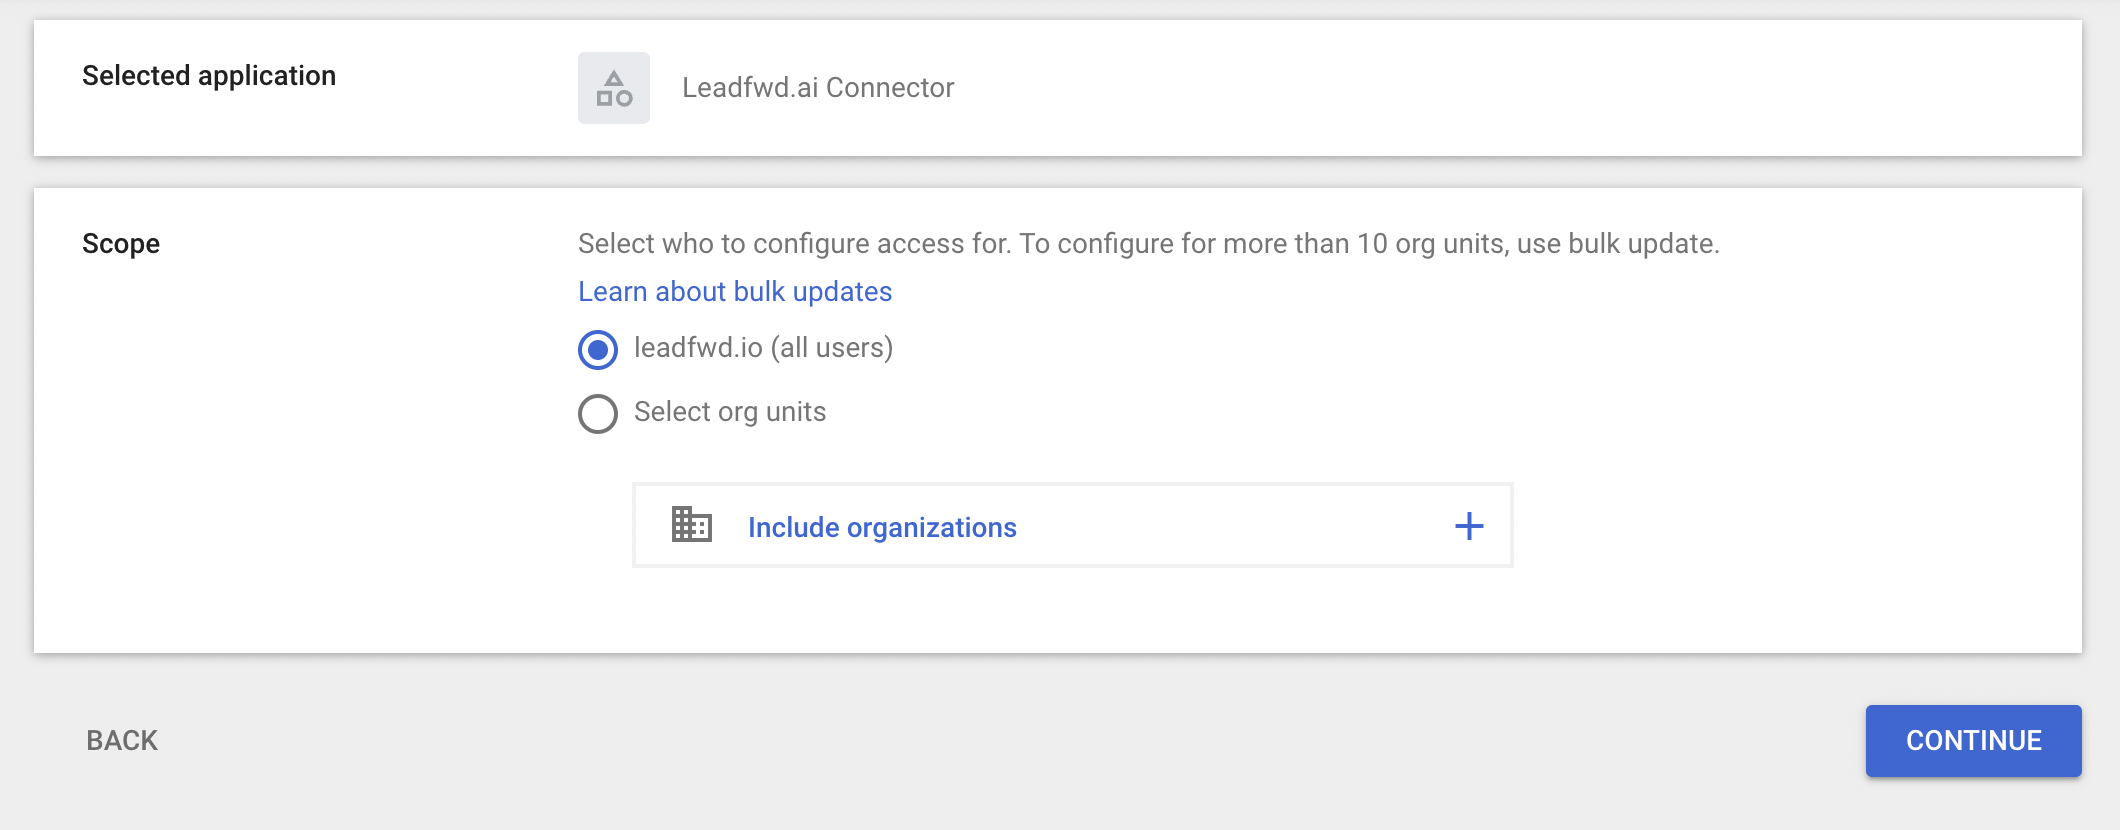Image resolution: width=2120 pixels, height=830 pixels.
Task: Click the "Select org units" option label
Action: 730,412
